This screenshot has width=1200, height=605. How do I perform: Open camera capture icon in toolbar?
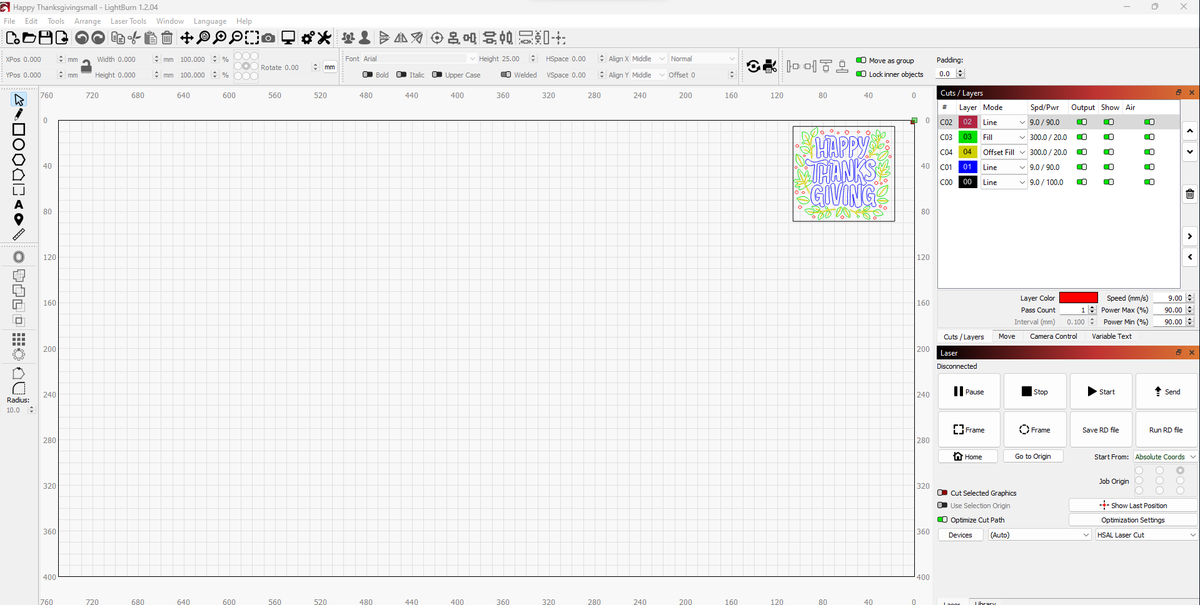pyautogui.click(x=270, y=38)
